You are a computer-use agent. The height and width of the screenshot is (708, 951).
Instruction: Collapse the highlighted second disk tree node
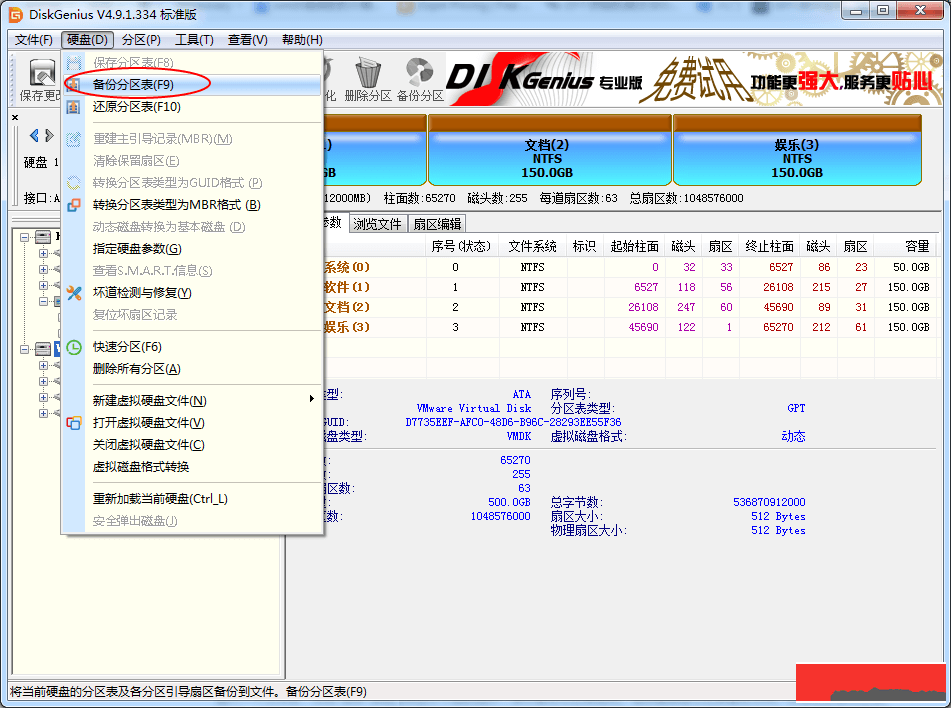tap(24, 349)
